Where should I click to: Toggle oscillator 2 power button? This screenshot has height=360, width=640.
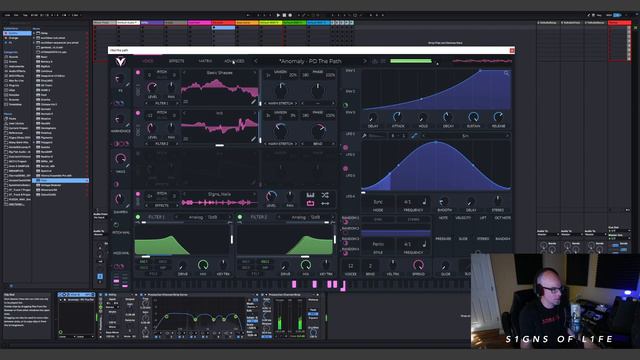(138, 113)
